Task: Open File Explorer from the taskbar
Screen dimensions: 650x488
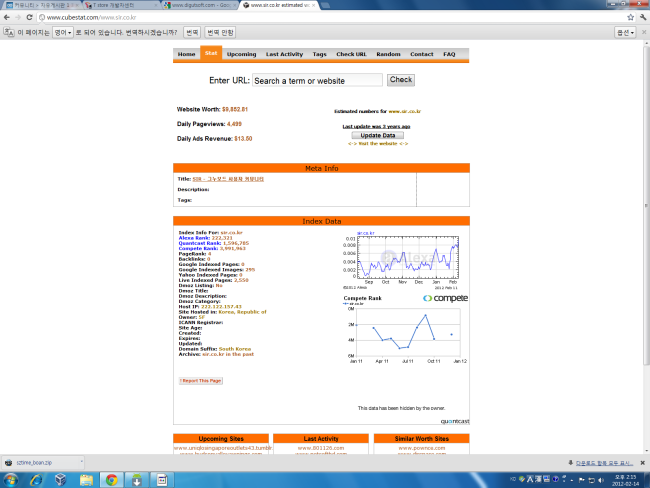Action: click(x=86, y=480)
